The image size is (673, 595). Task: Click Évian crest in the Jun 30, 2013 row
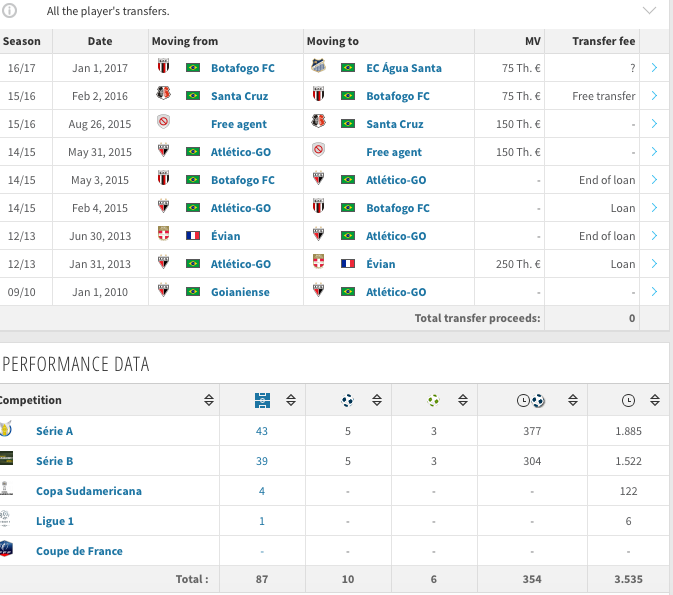click(x=163, y=234)
